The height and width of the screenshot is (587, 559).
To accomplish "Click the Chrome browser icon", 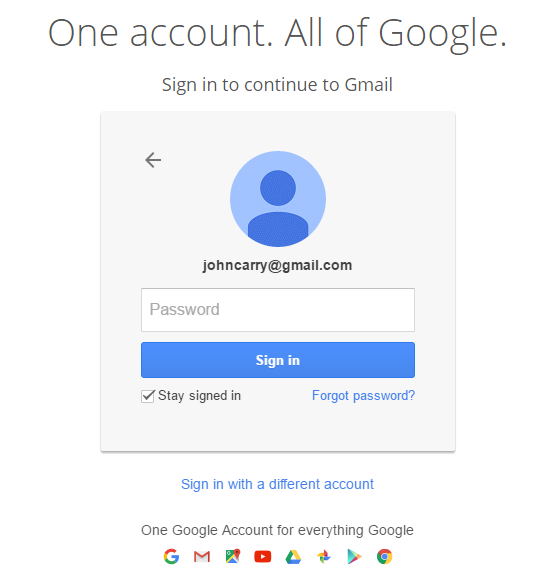I will click(x=385, y=557).
